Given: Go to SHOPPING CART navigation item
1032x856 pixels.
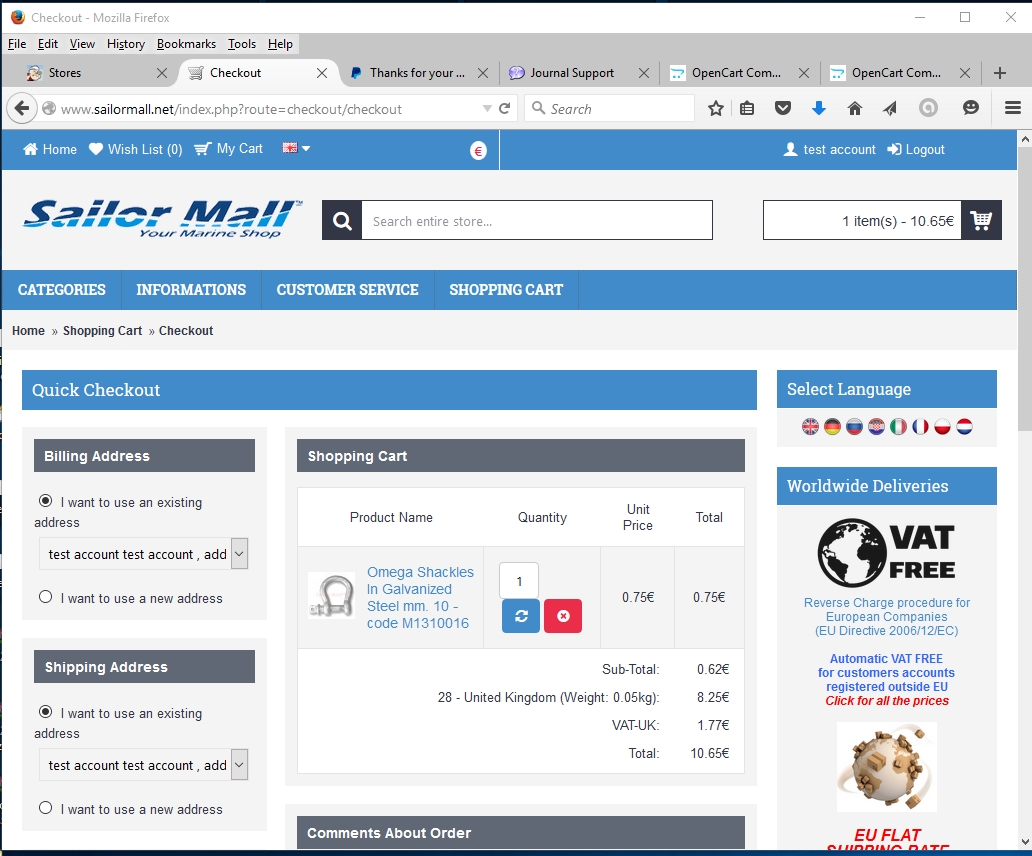Looking at the screenshot, I should [x=506, y=290].
